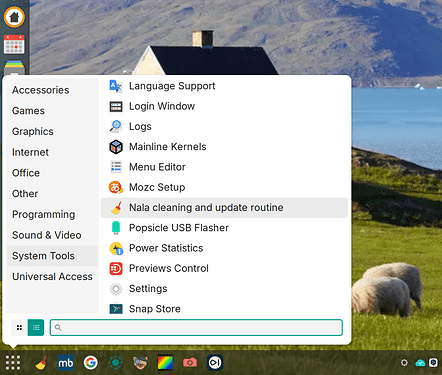This screenshot has height=375, width=442.
Task: Launch Mainline Kernels via its cube icon
Action: (116, 147)
